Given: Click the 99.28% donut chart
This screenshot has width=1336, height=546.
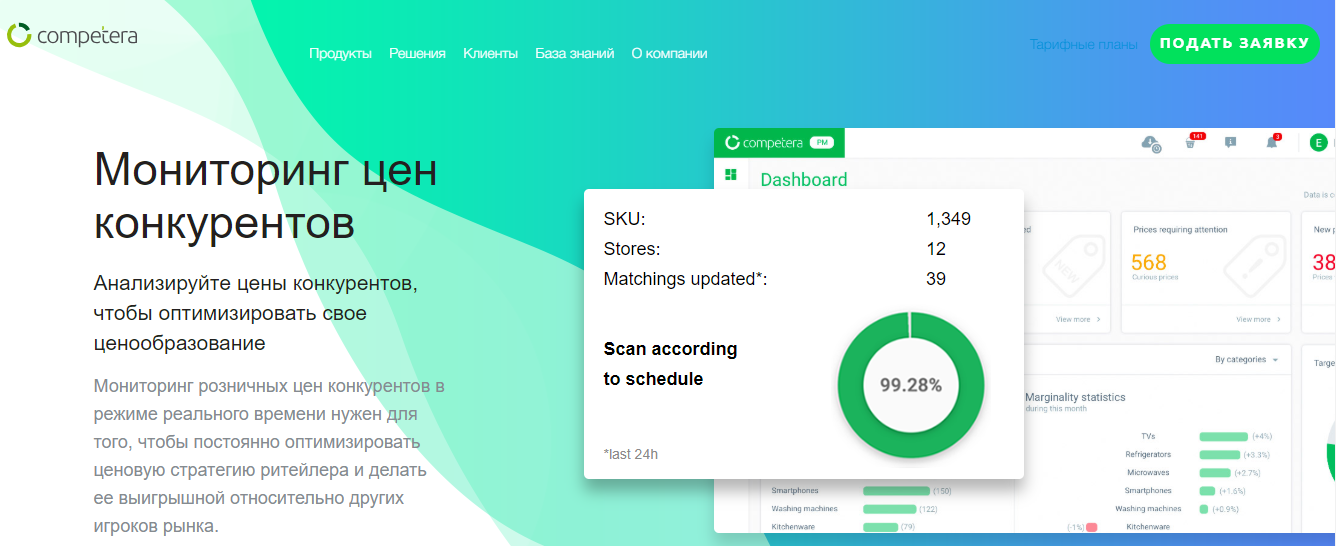Looking at the screenshot, I should coord(910,385).
